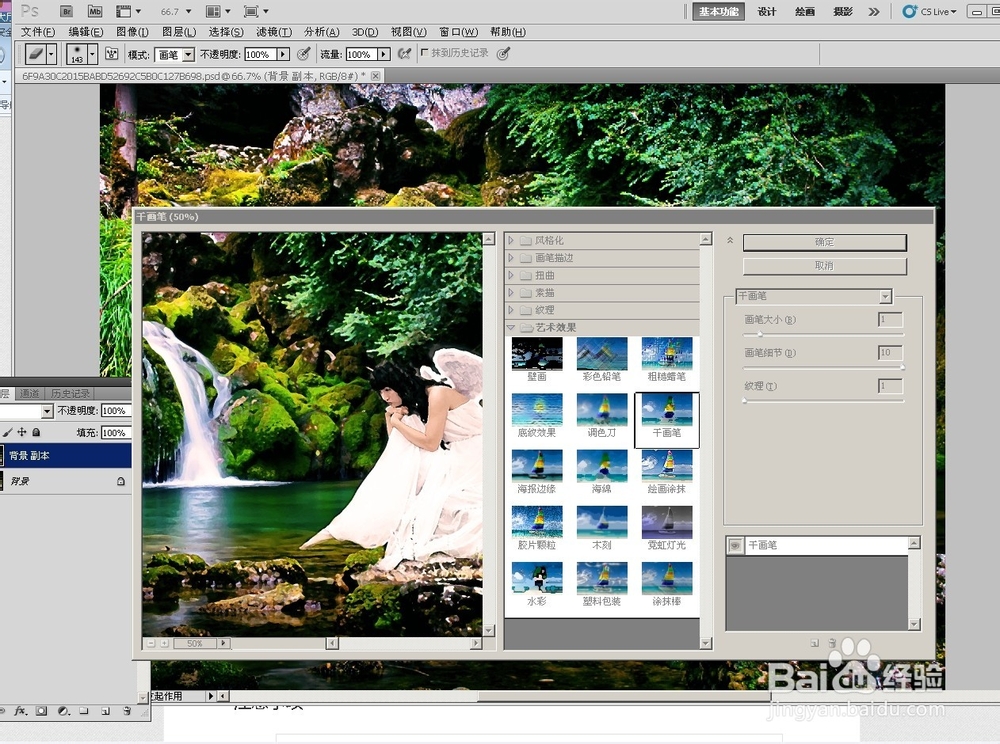Select the 水彩 filter thumbnail

537,578
